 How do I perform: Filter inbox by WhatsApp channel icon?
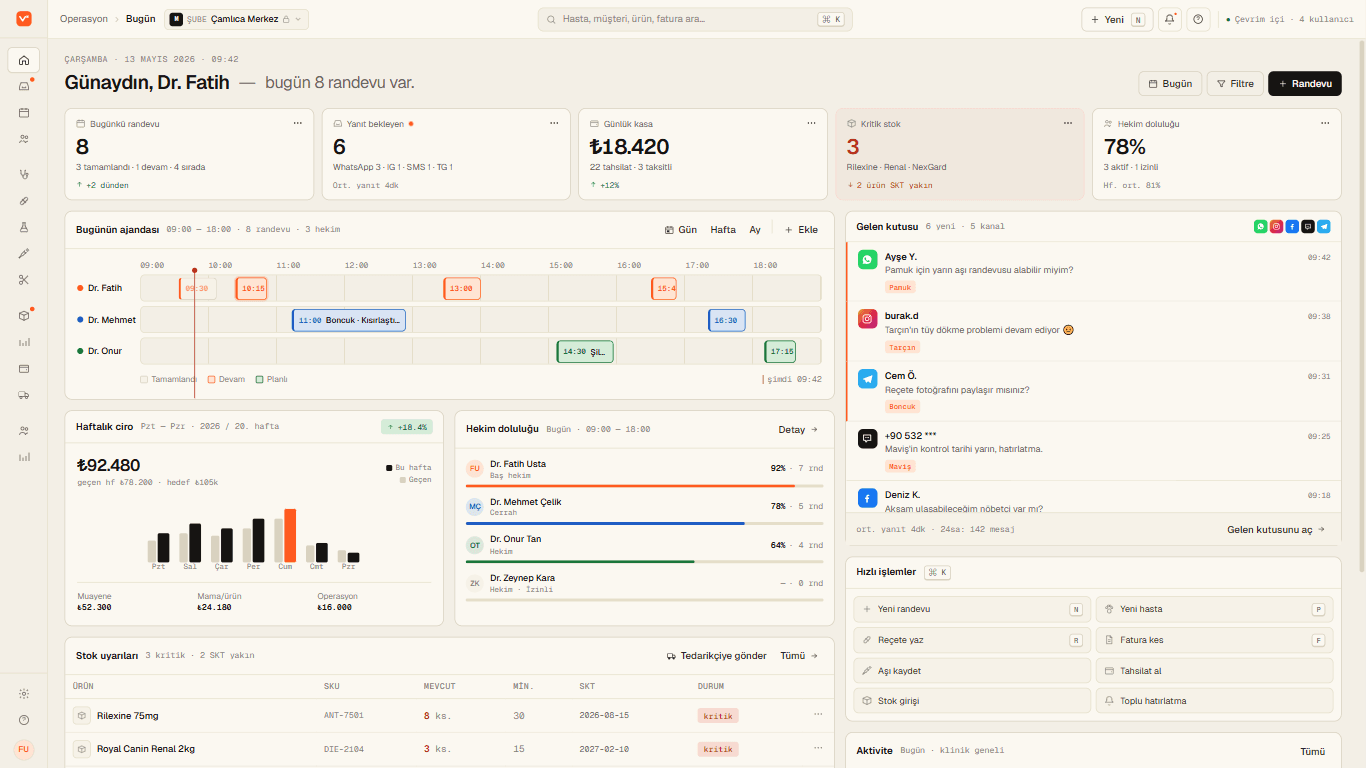pos(1260,227)
